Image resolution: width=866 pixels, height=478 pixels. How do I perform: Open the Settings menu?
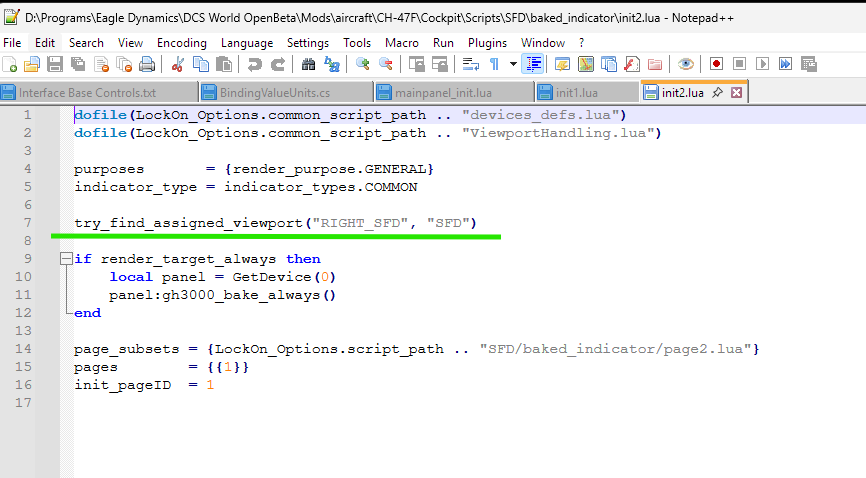tap(308, 43)
